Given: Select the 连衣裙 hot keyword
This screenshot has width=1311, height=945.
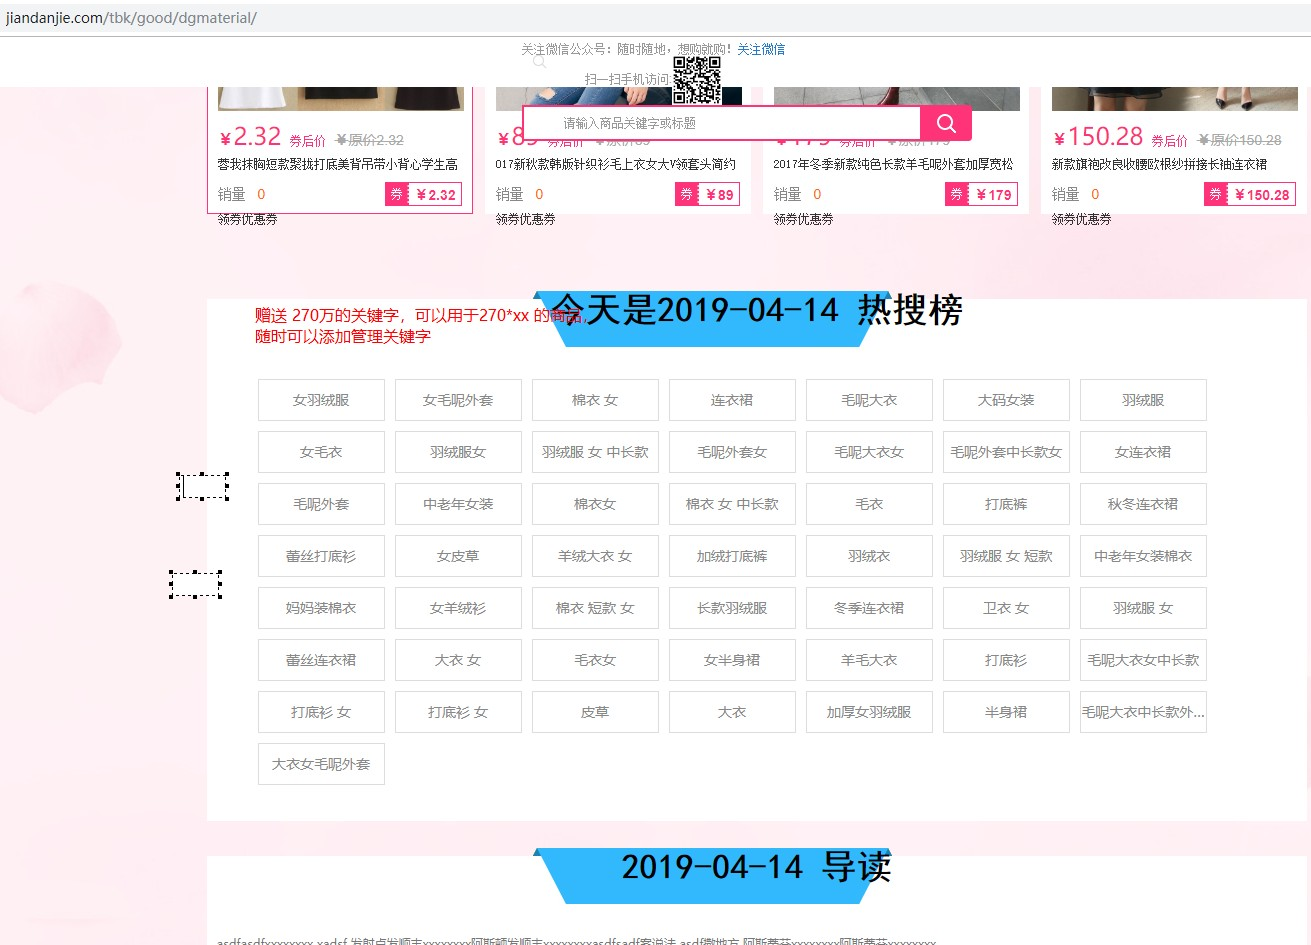Looking at the screenshot, I should pyautogui.click(x=732, y=400).
